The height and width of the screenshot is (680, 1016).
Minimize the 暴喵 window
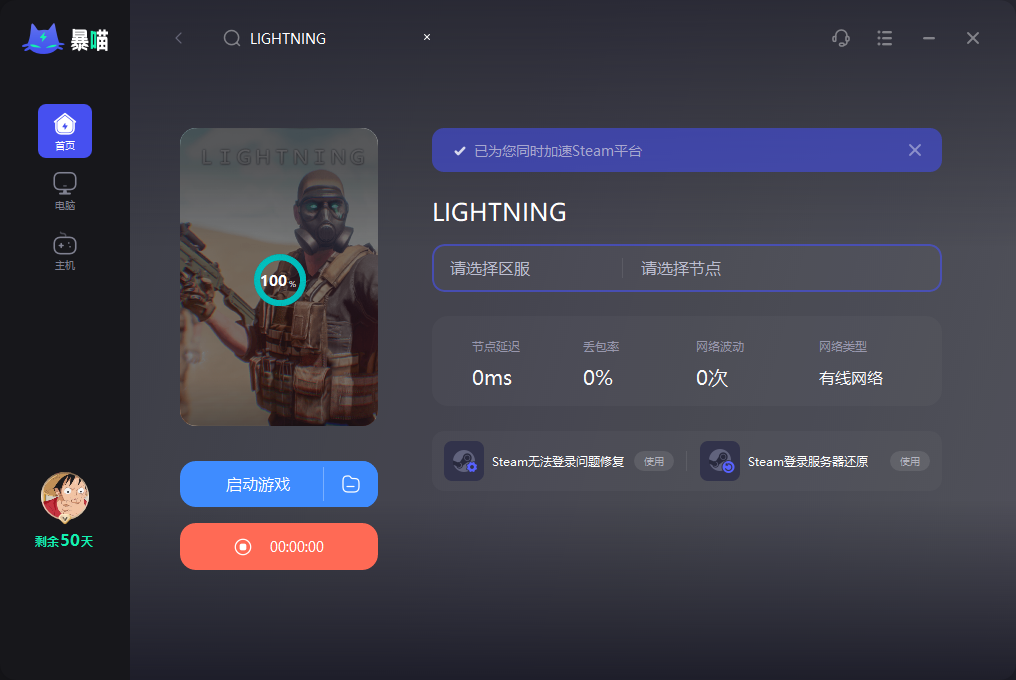coord(929,38)
